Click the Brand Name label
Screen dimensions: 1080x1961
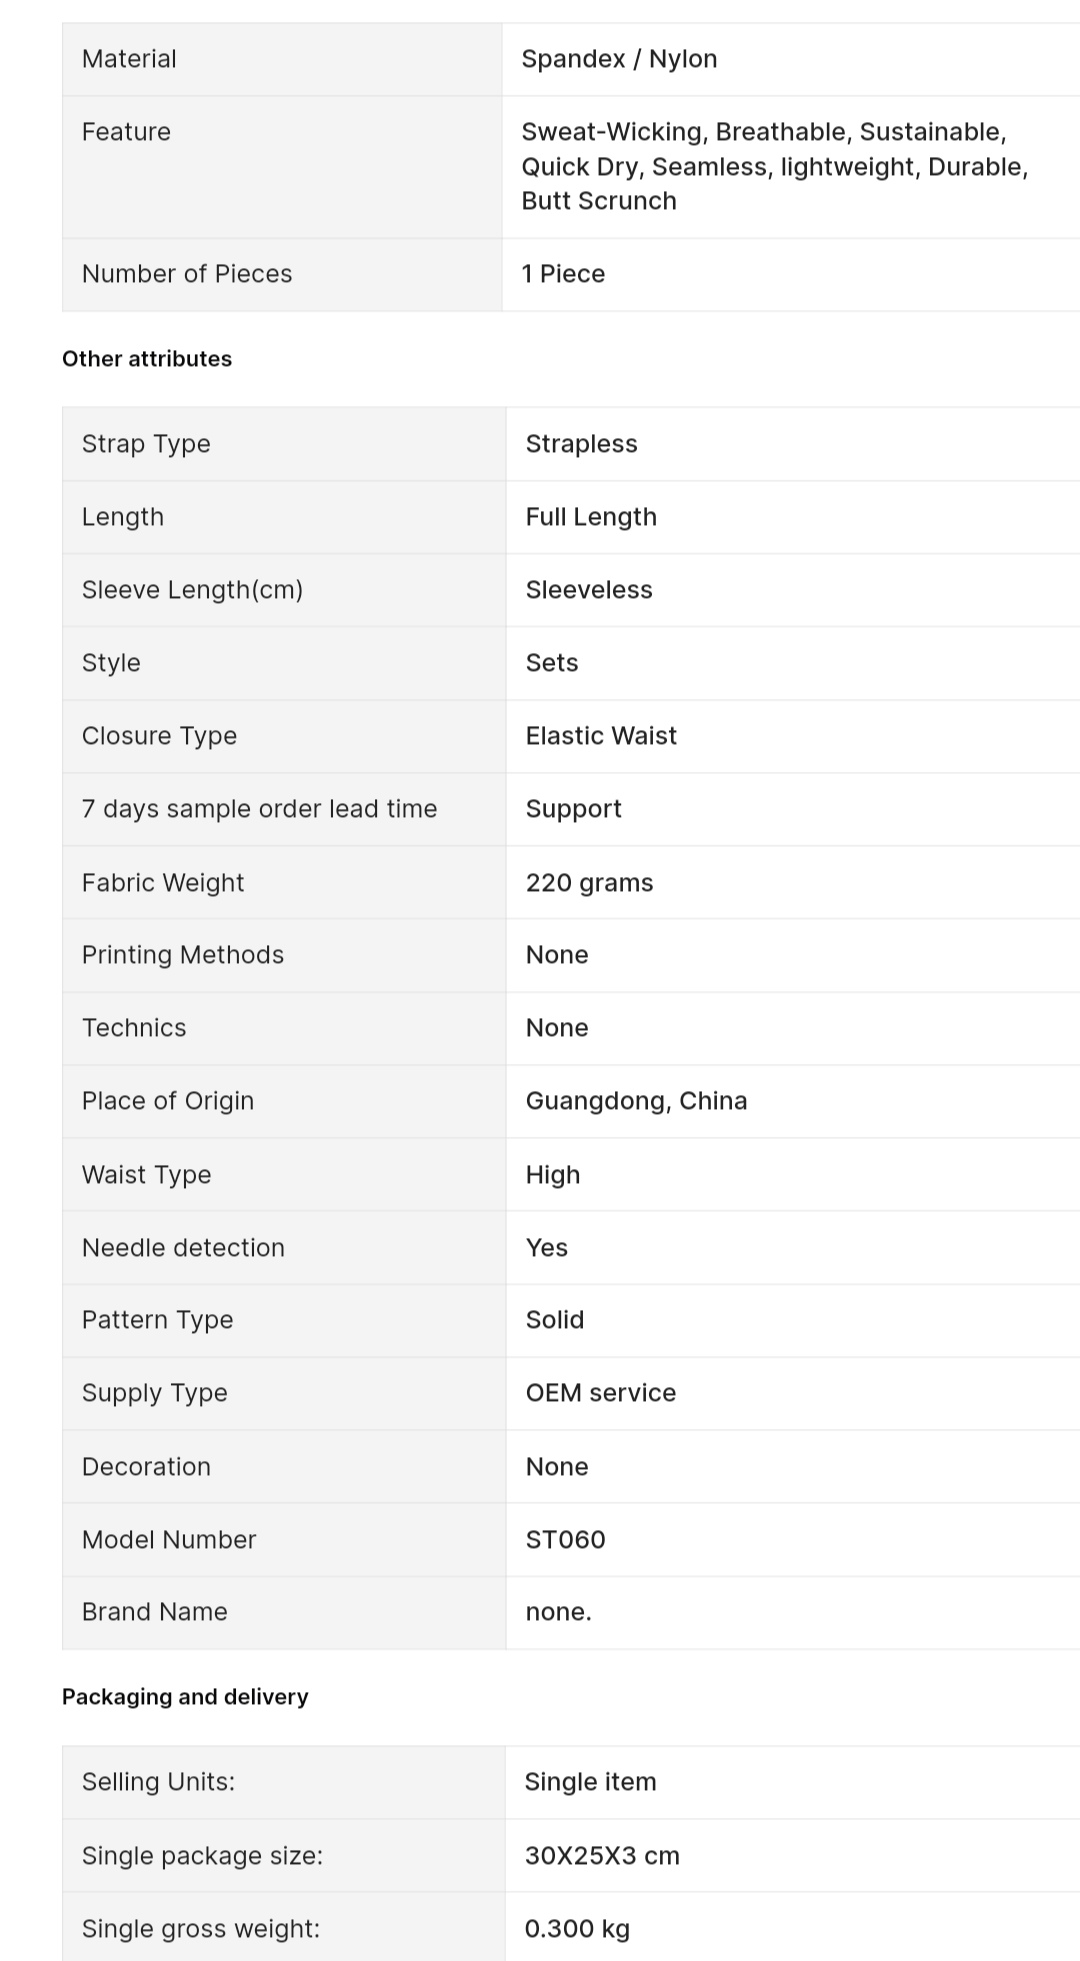[x=155, y=1612]
